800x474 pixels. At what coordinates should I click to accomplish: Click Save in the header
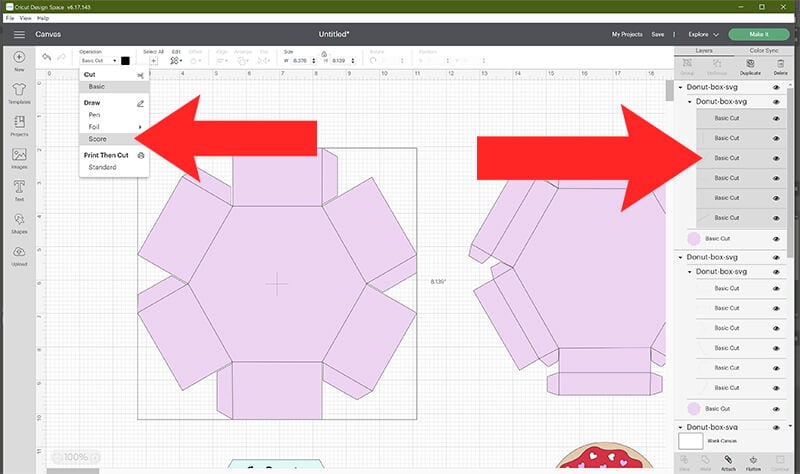point(658,34)
